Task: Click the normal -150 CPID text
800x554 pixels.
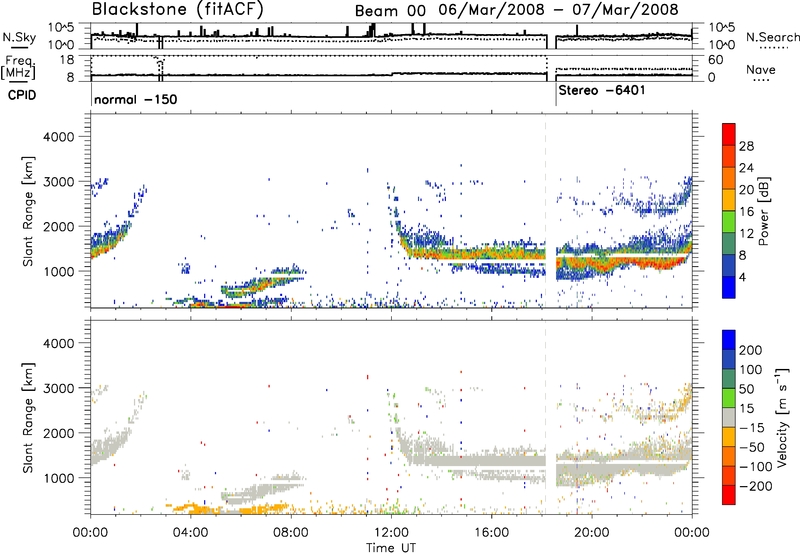Action: click(136, 99)
